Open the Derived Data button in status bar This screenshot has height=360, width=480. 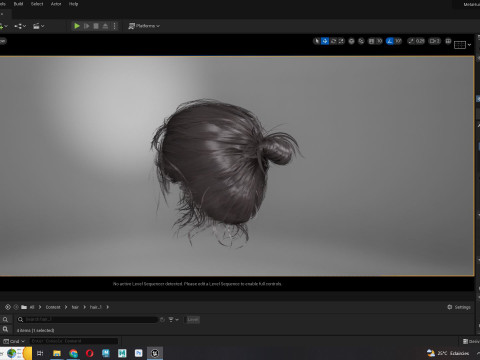(471, 341)
